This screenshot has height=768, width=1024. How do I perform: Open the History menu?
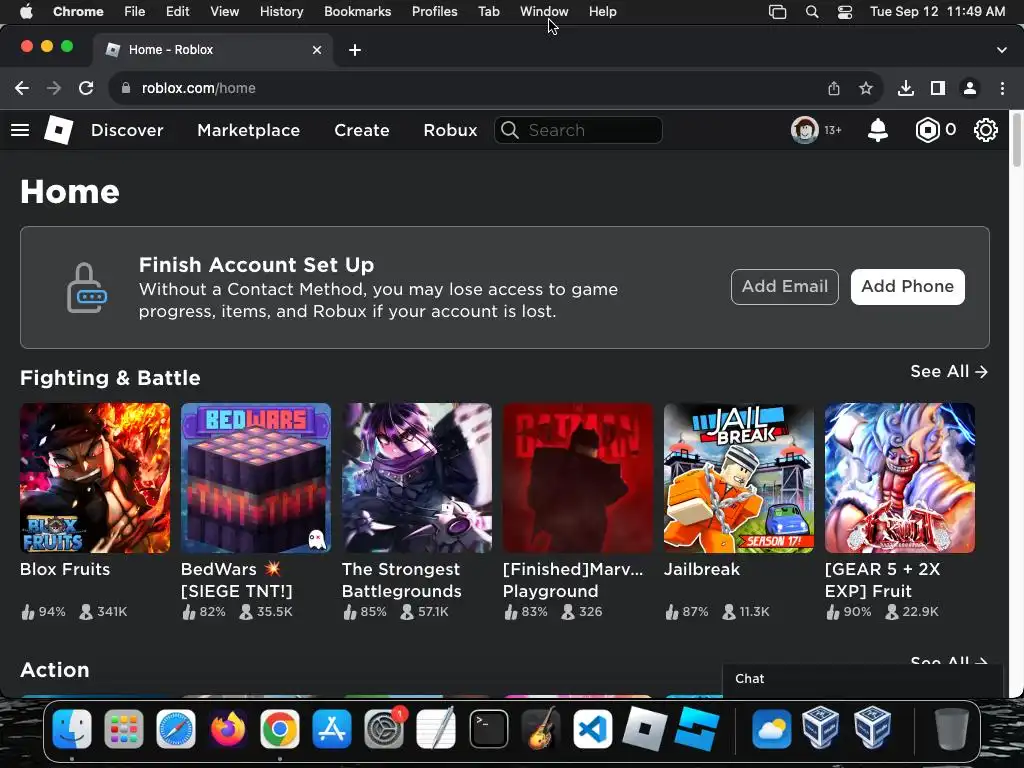[x=281, y=12]
